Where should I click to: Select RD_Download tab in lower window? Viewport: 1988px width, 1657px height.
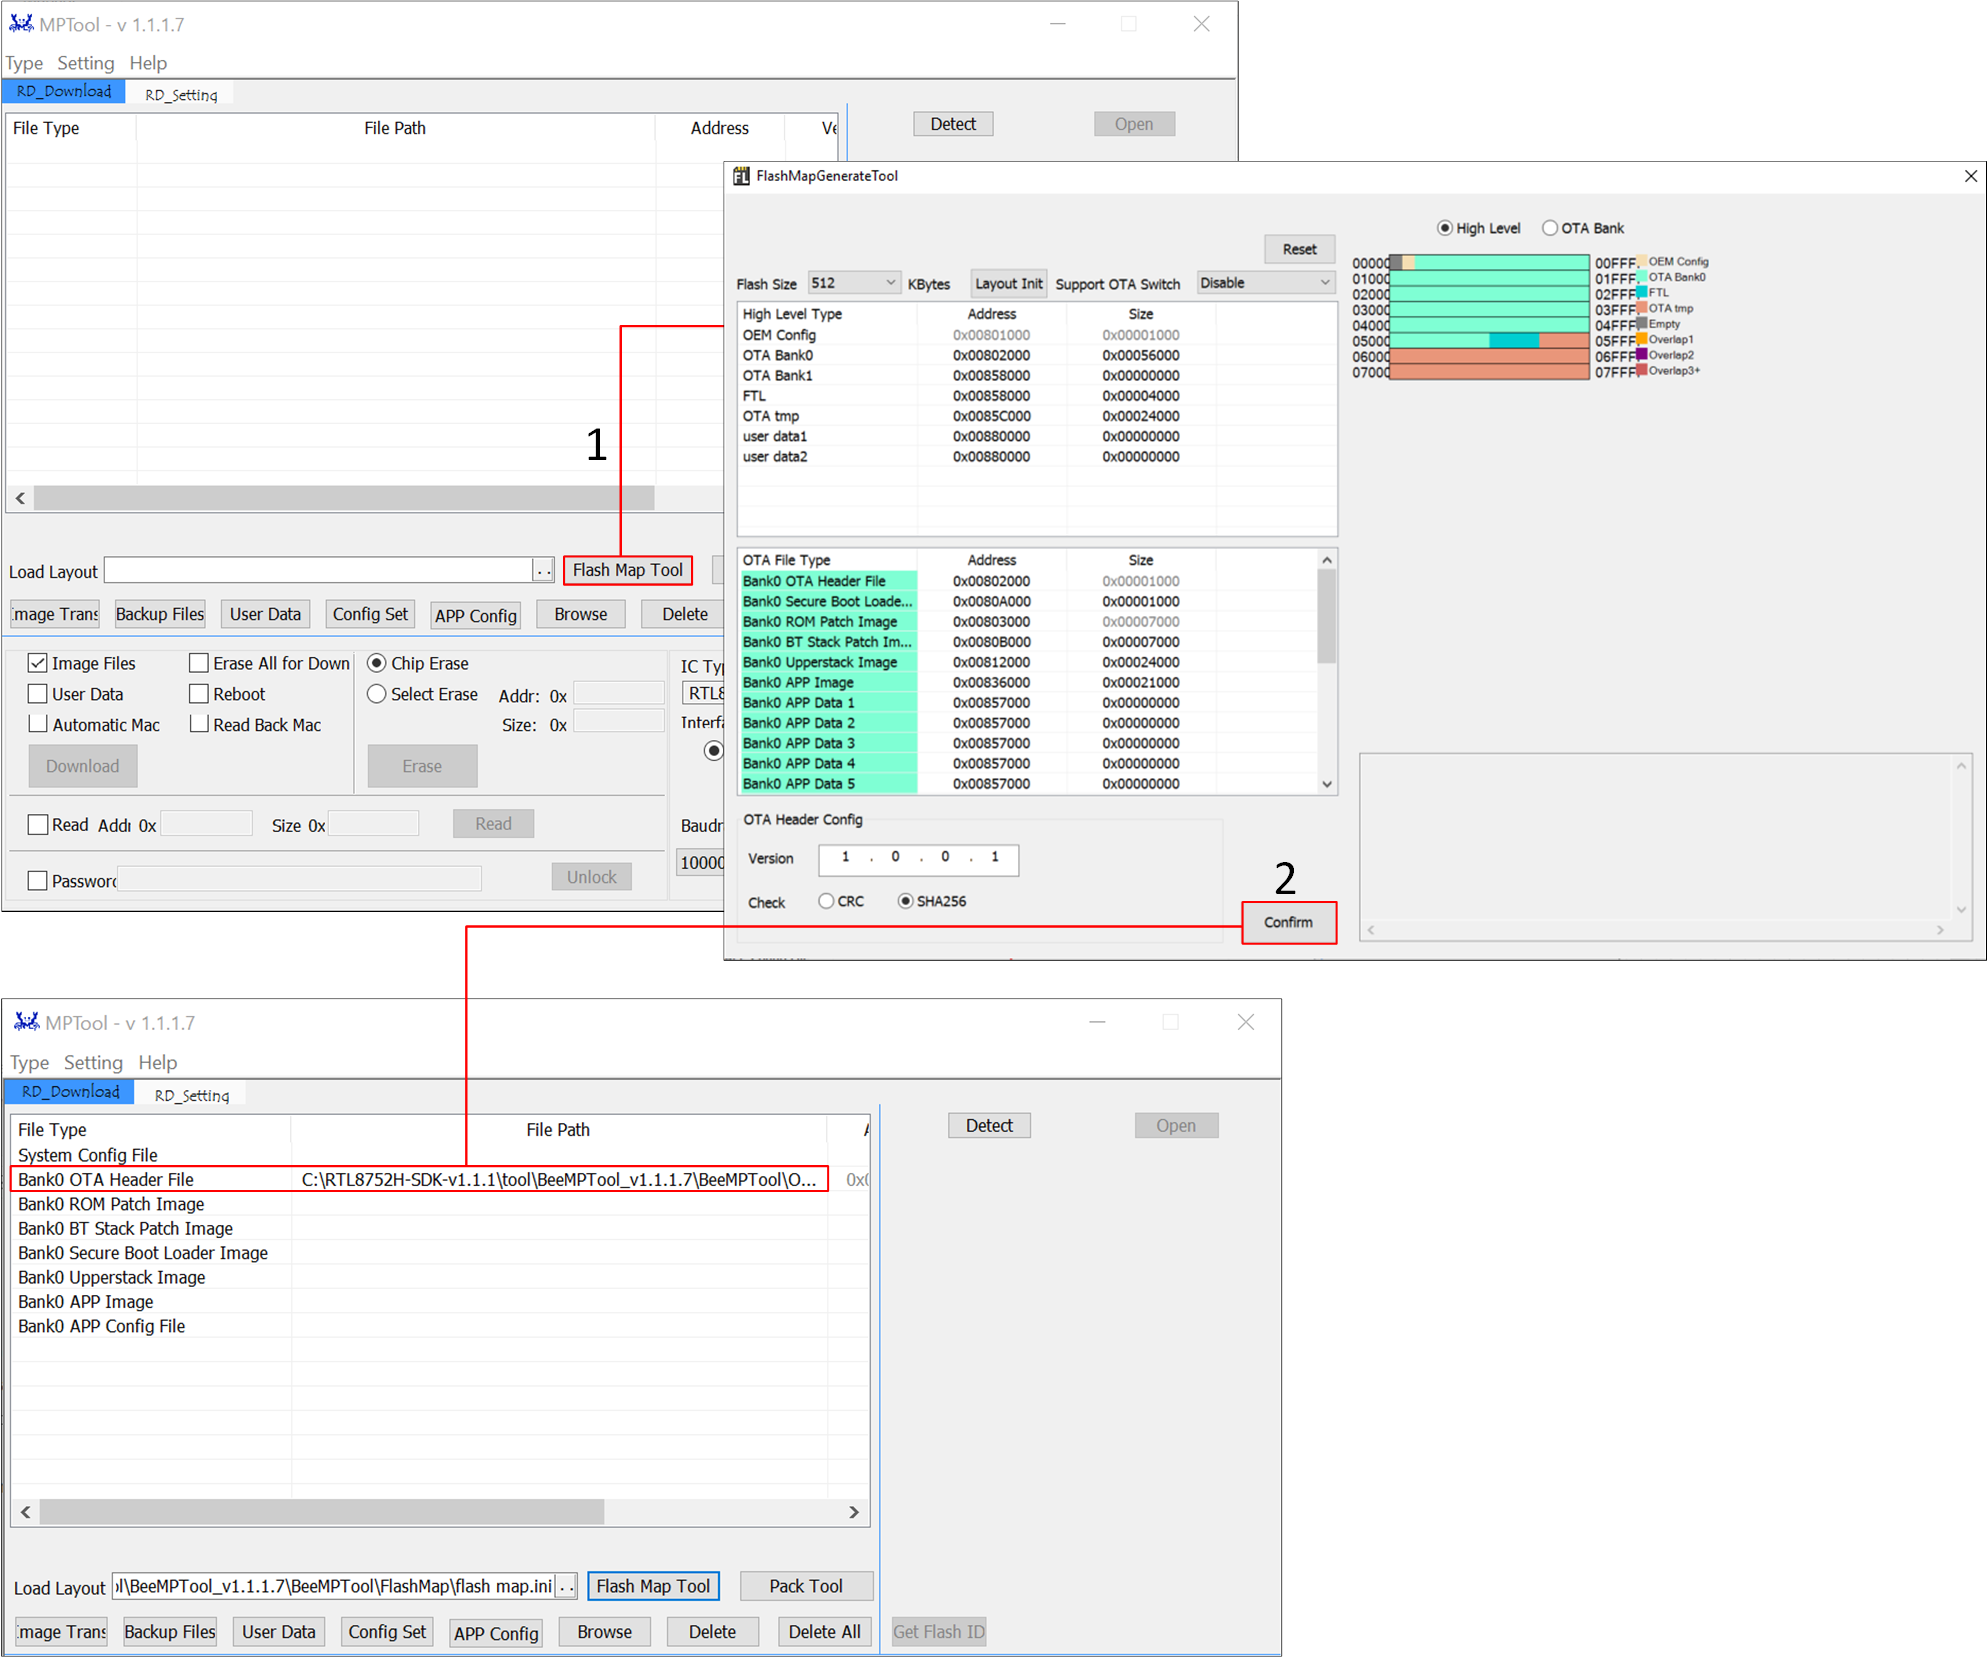coord(71,1091)
